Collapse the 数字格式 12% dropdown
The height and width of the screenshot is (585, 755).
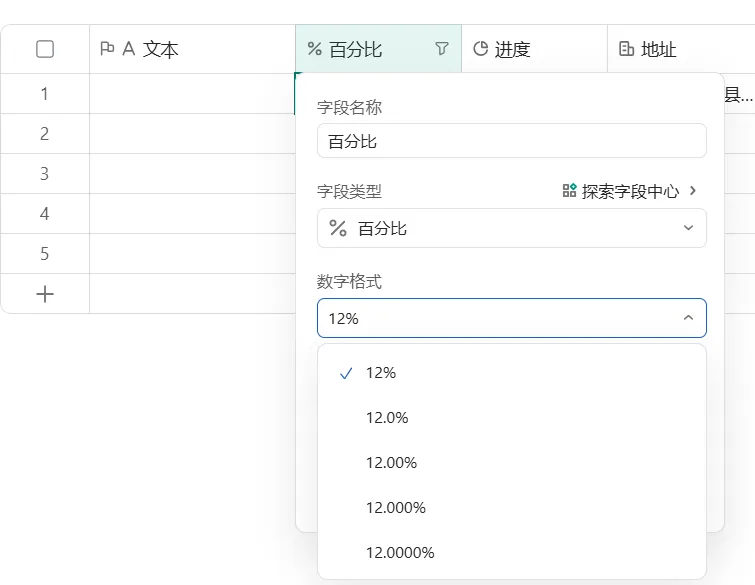coord(512,318)
